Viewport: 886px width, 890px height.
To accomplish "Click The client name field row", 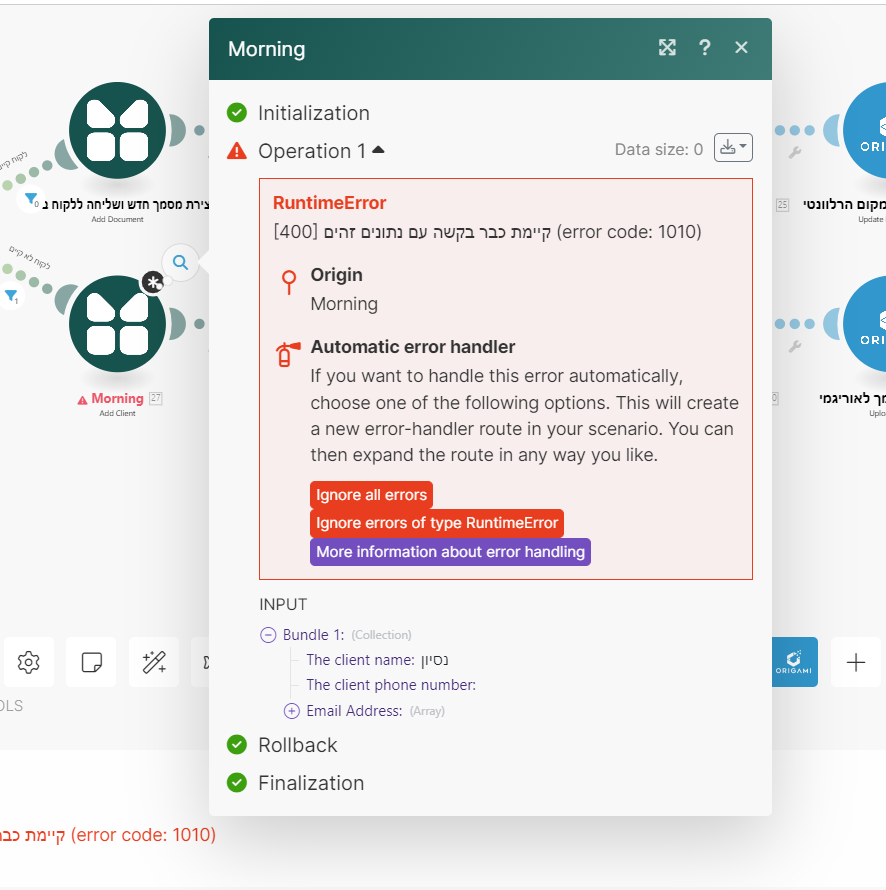I will (377, 660).
